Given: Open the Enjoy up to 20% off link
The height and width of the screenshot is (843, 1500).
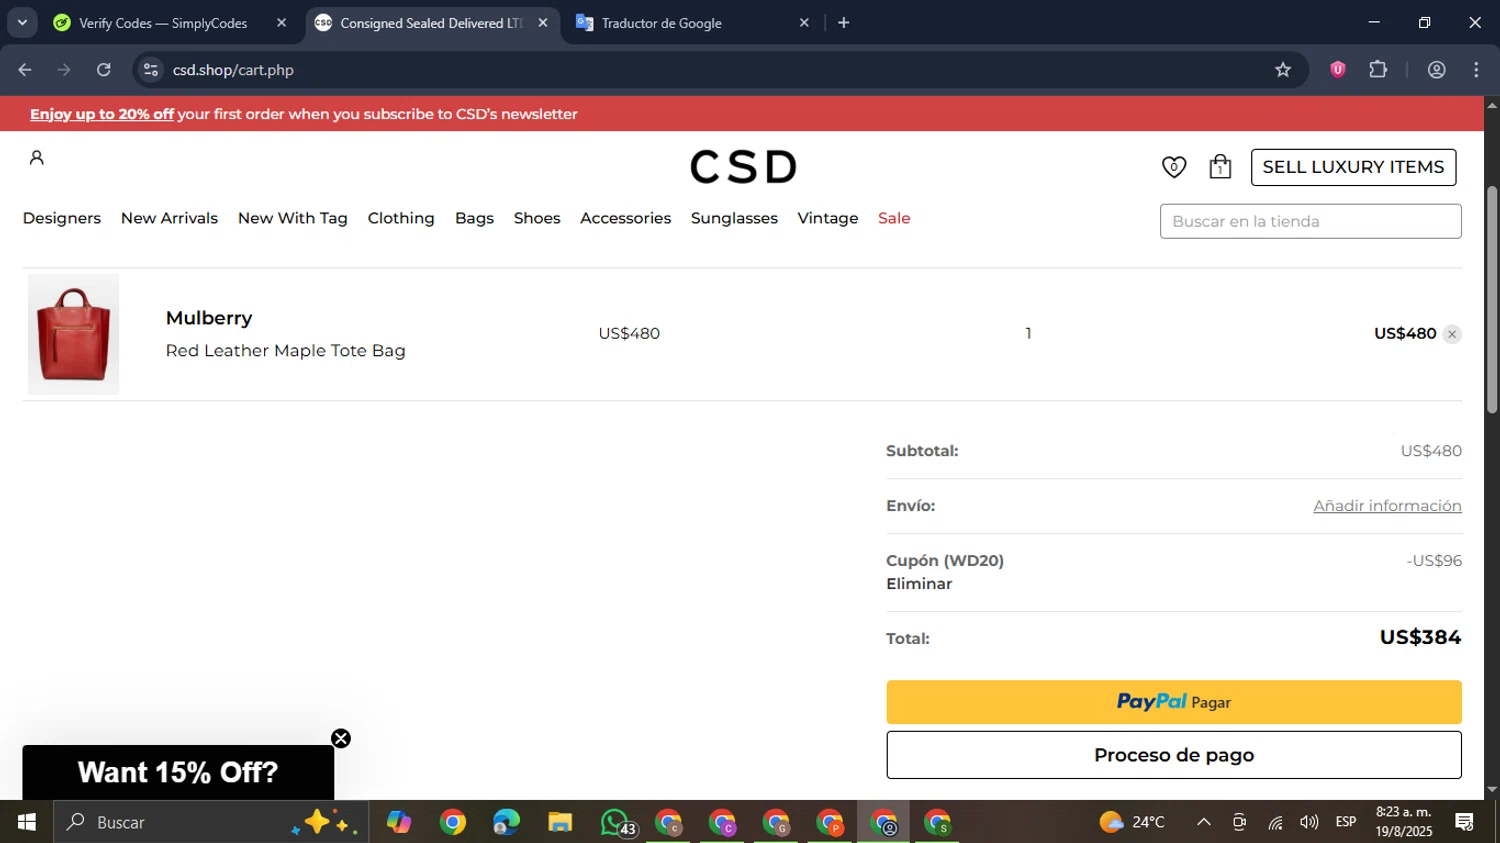Looking at the screenshot, I should [x=102, y=114].
